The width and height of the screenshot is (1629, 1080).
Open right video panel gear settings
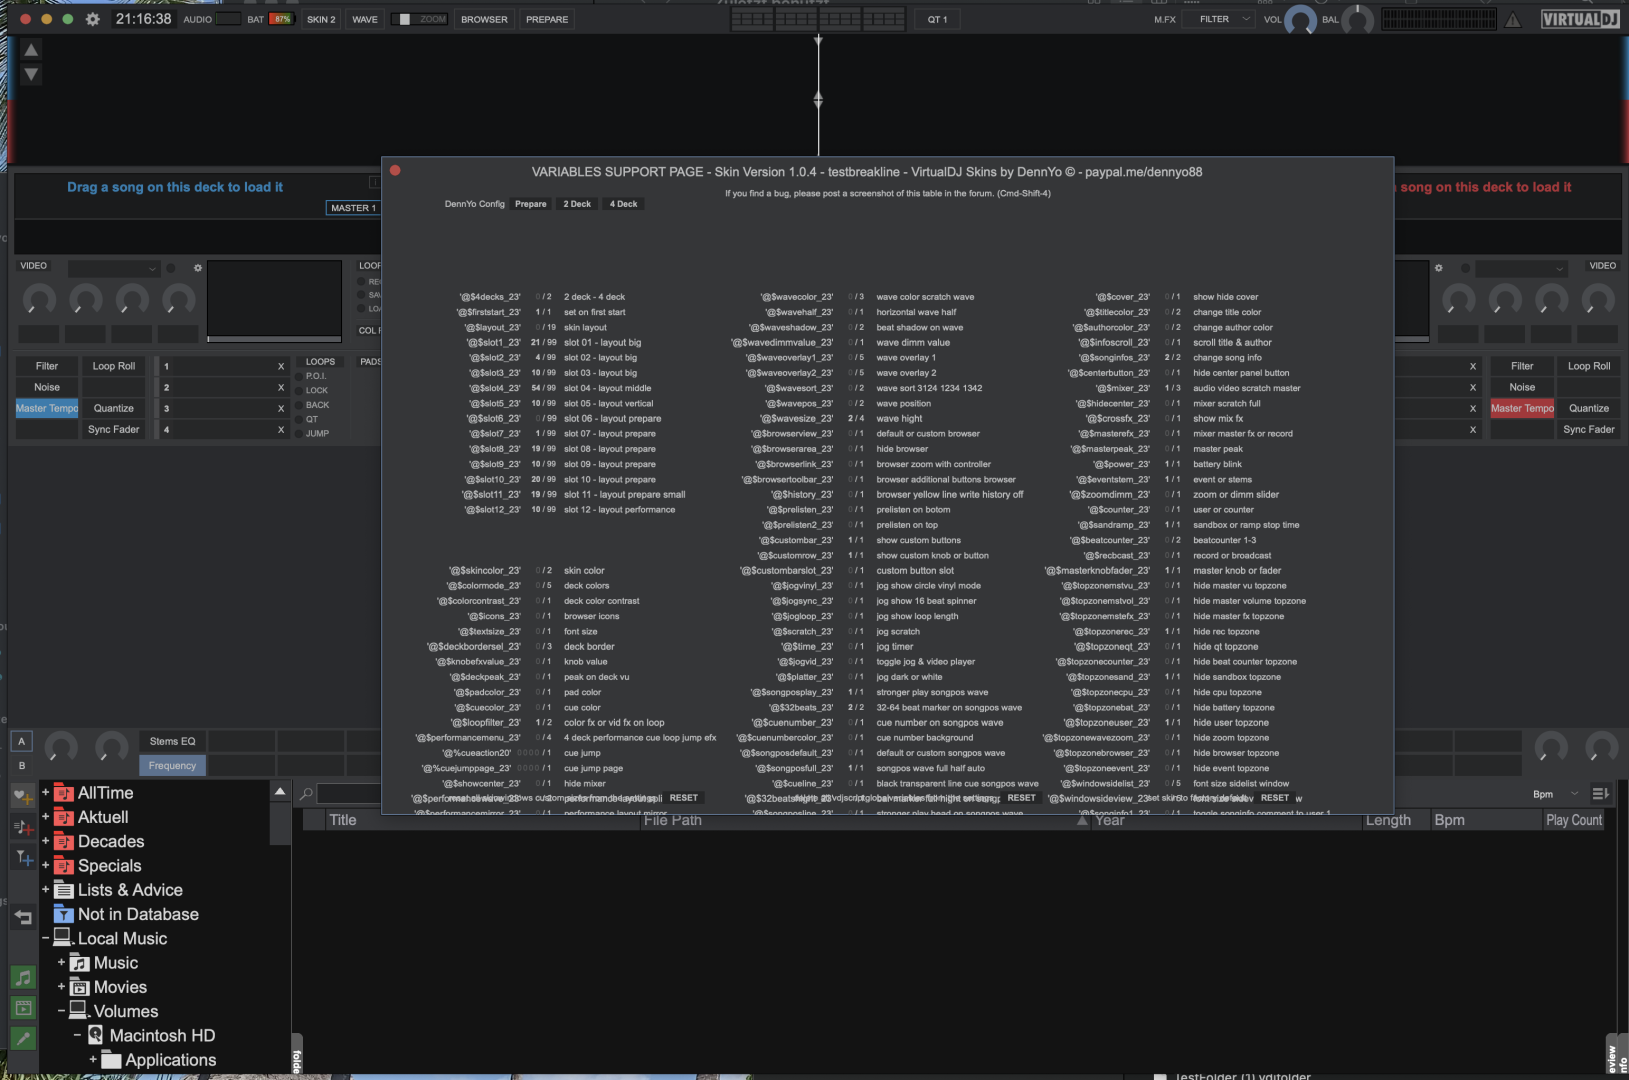tap(1438, 268)
